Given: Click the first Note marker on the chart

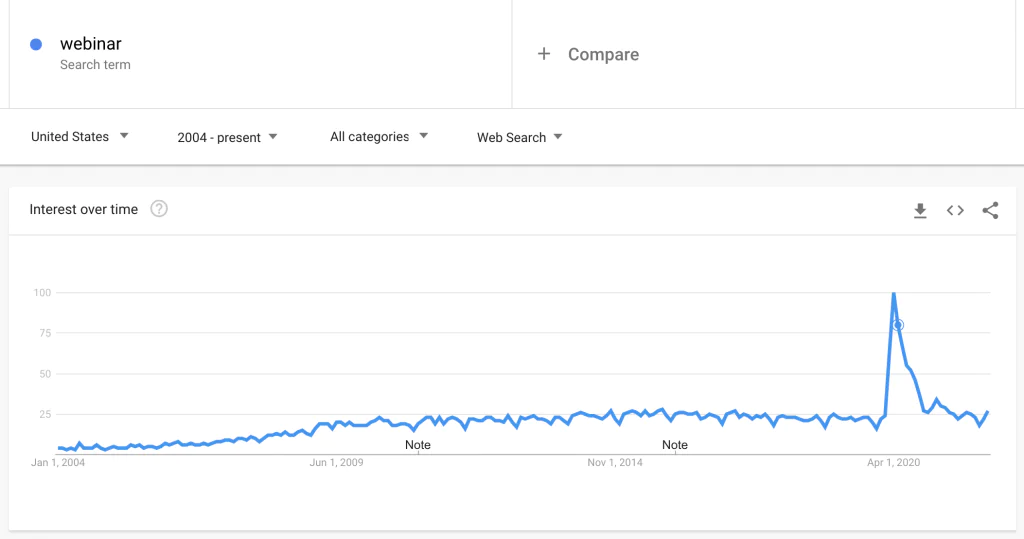Looking at the screenshot, I should 417,445.
